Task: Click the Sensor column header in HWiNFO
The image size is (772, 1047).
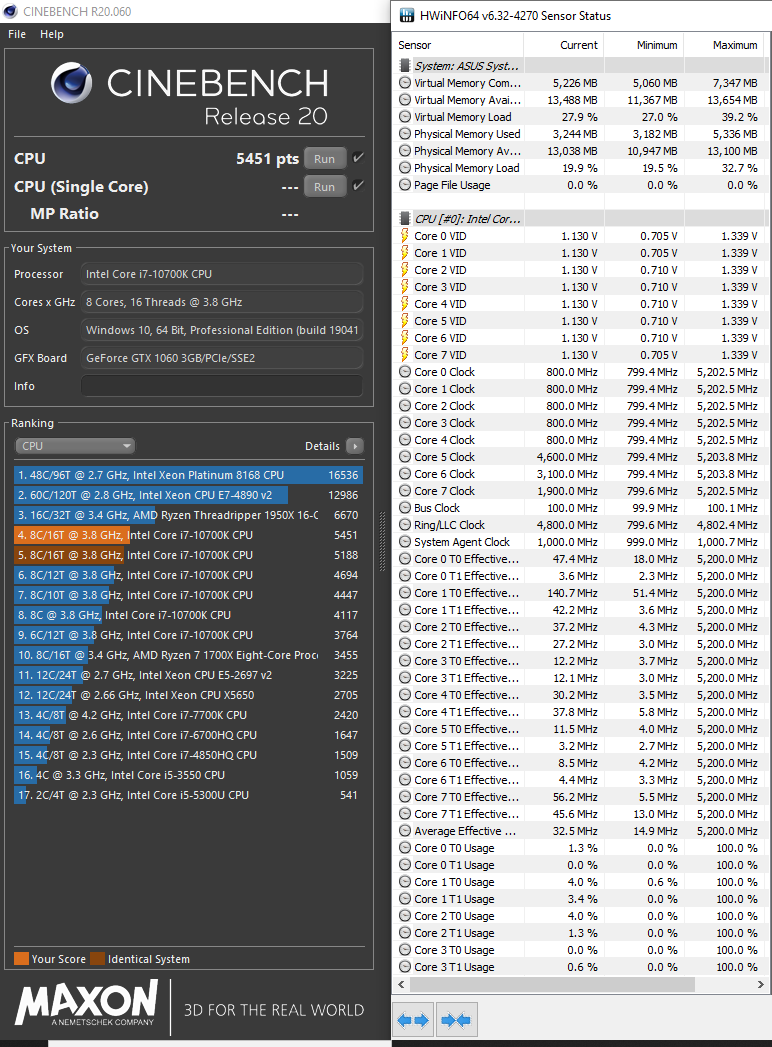Action: click(459, 45)
